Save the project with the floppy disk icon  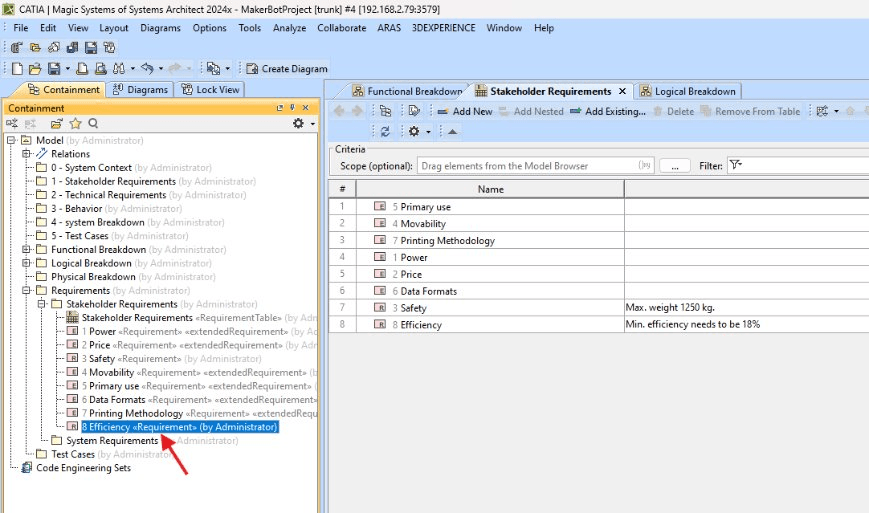pos(54,68)
